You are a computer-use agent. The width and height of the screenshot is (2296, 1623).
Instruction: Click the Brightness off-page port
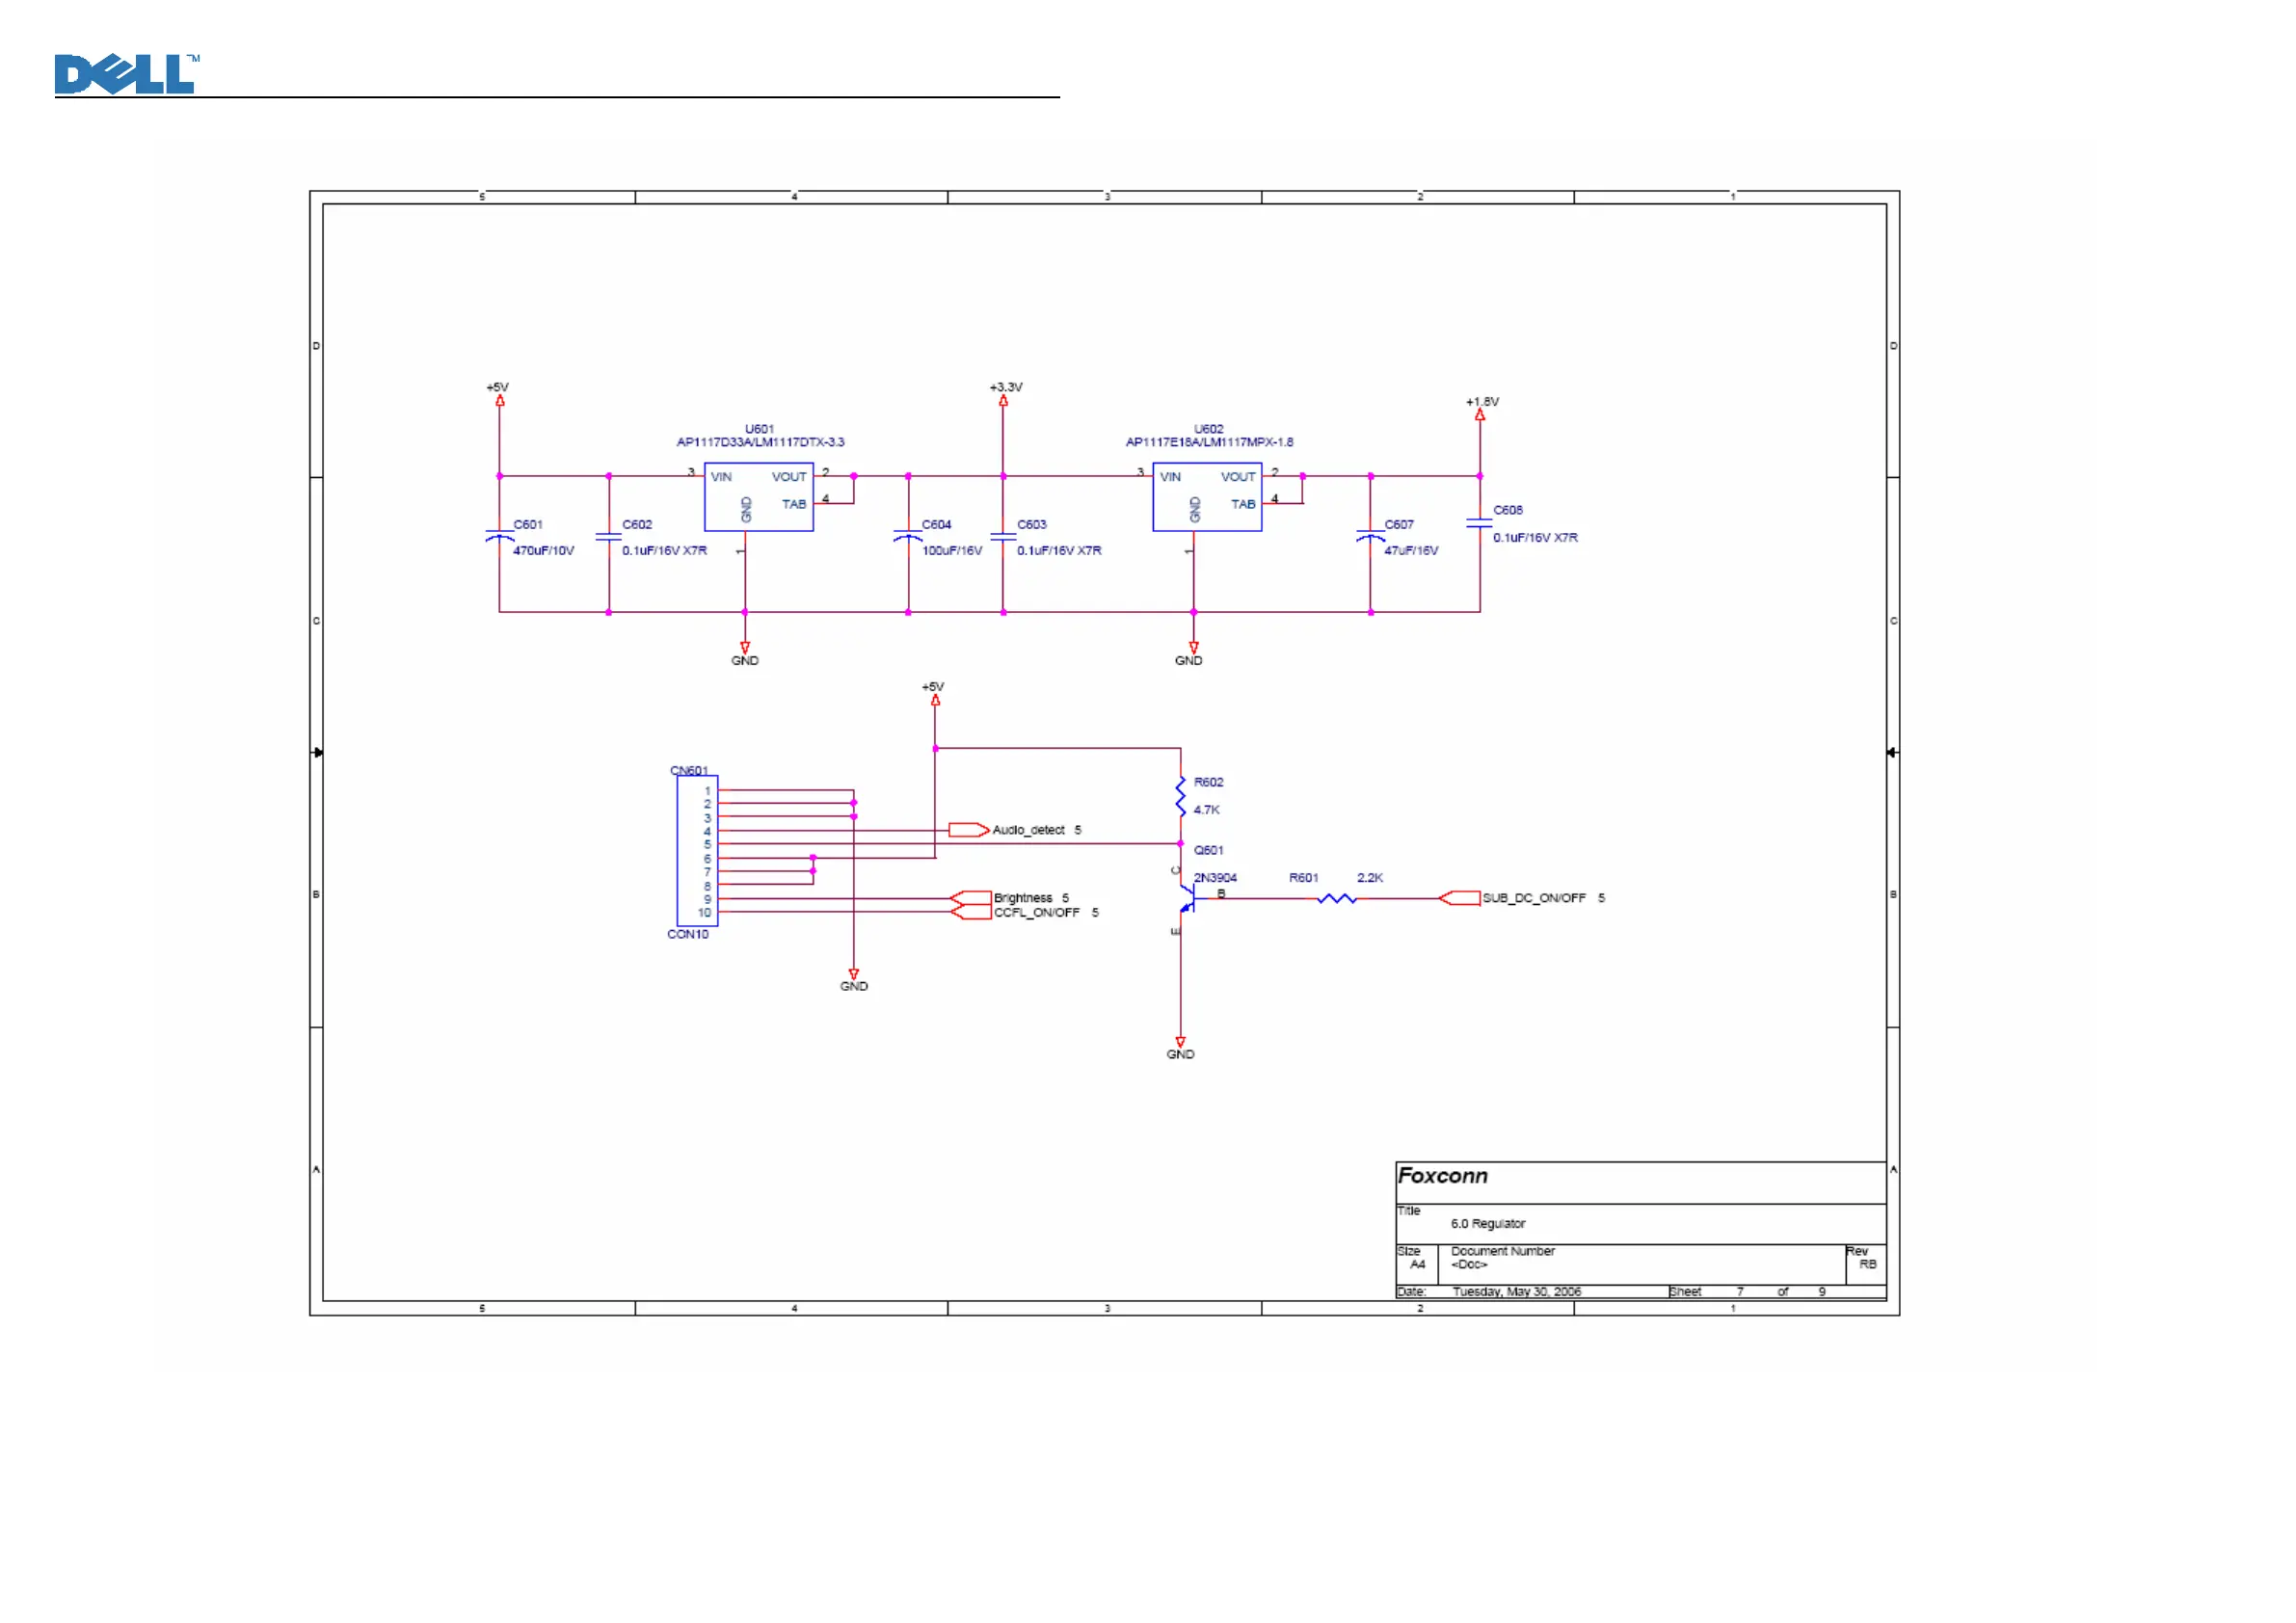coord(969,898)
